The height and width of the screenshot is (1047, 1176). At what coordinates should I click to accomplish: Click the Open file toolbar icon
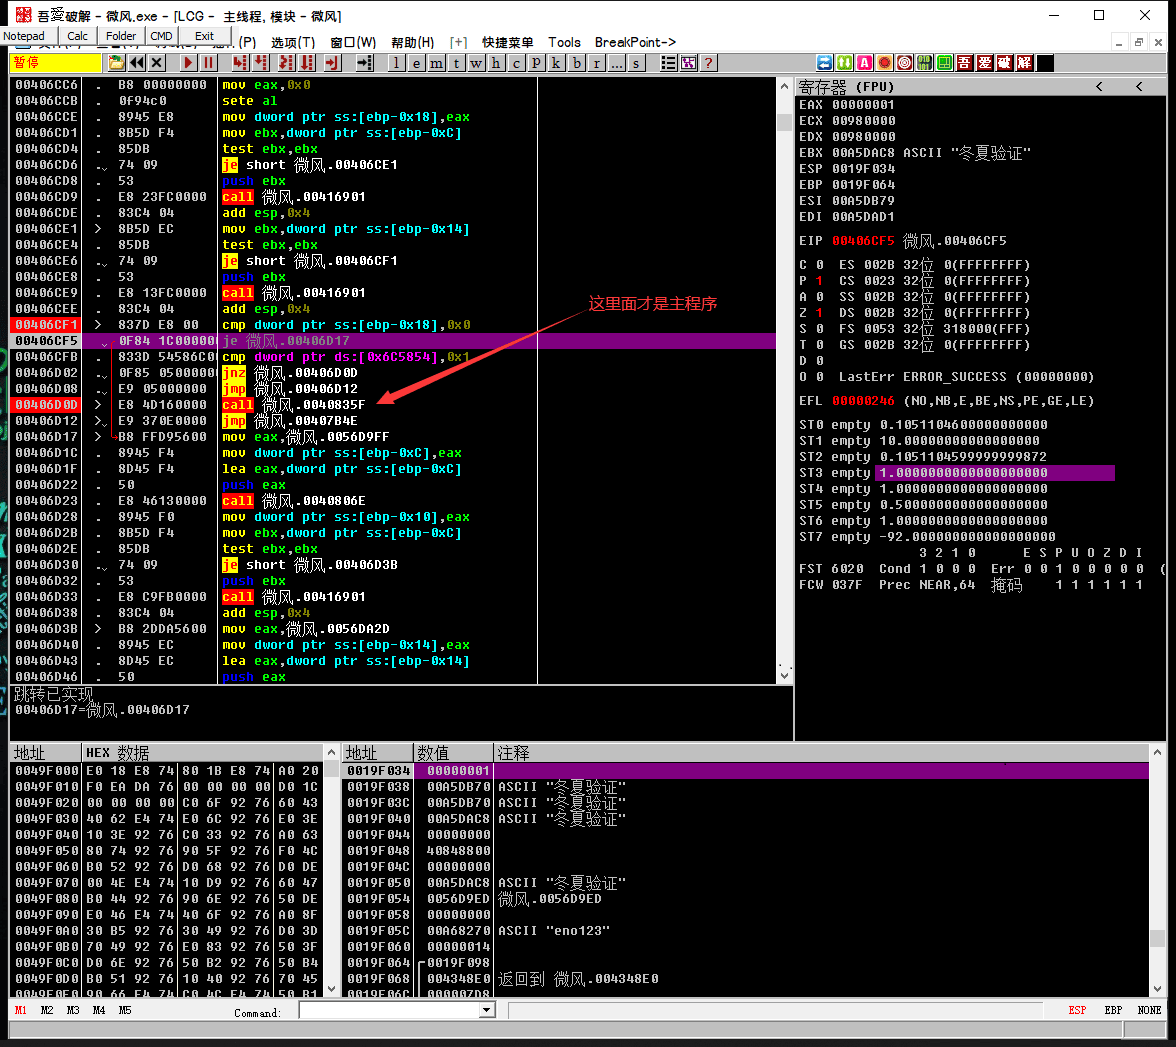click(x=116, y=63)
